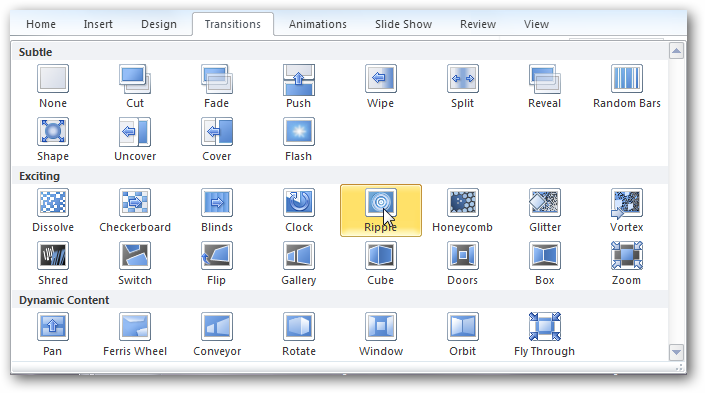Choose the Vortex transition
The image size is (705, 393).
[626, 210]
